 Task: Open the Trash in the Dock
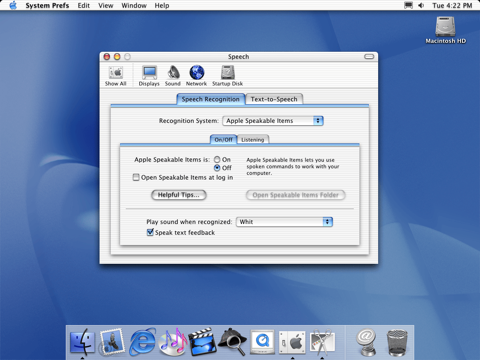click(x=397, y=342)
